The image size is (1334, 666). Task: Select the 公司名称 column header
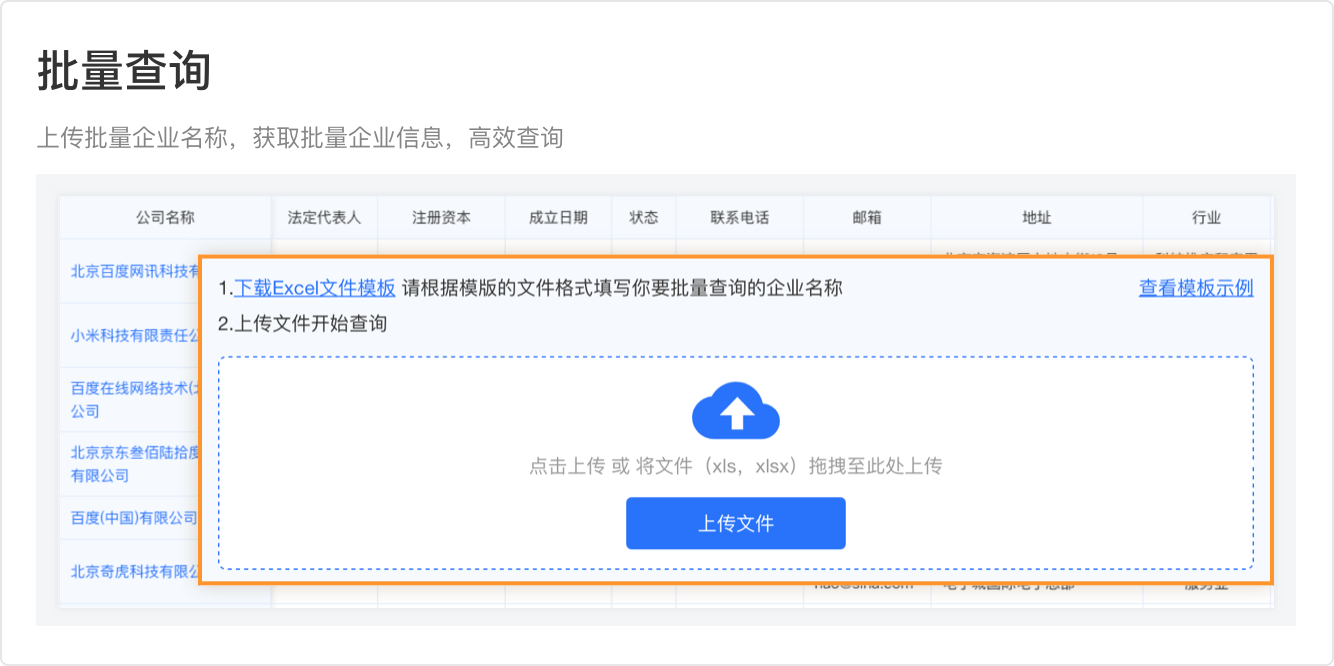165,217
